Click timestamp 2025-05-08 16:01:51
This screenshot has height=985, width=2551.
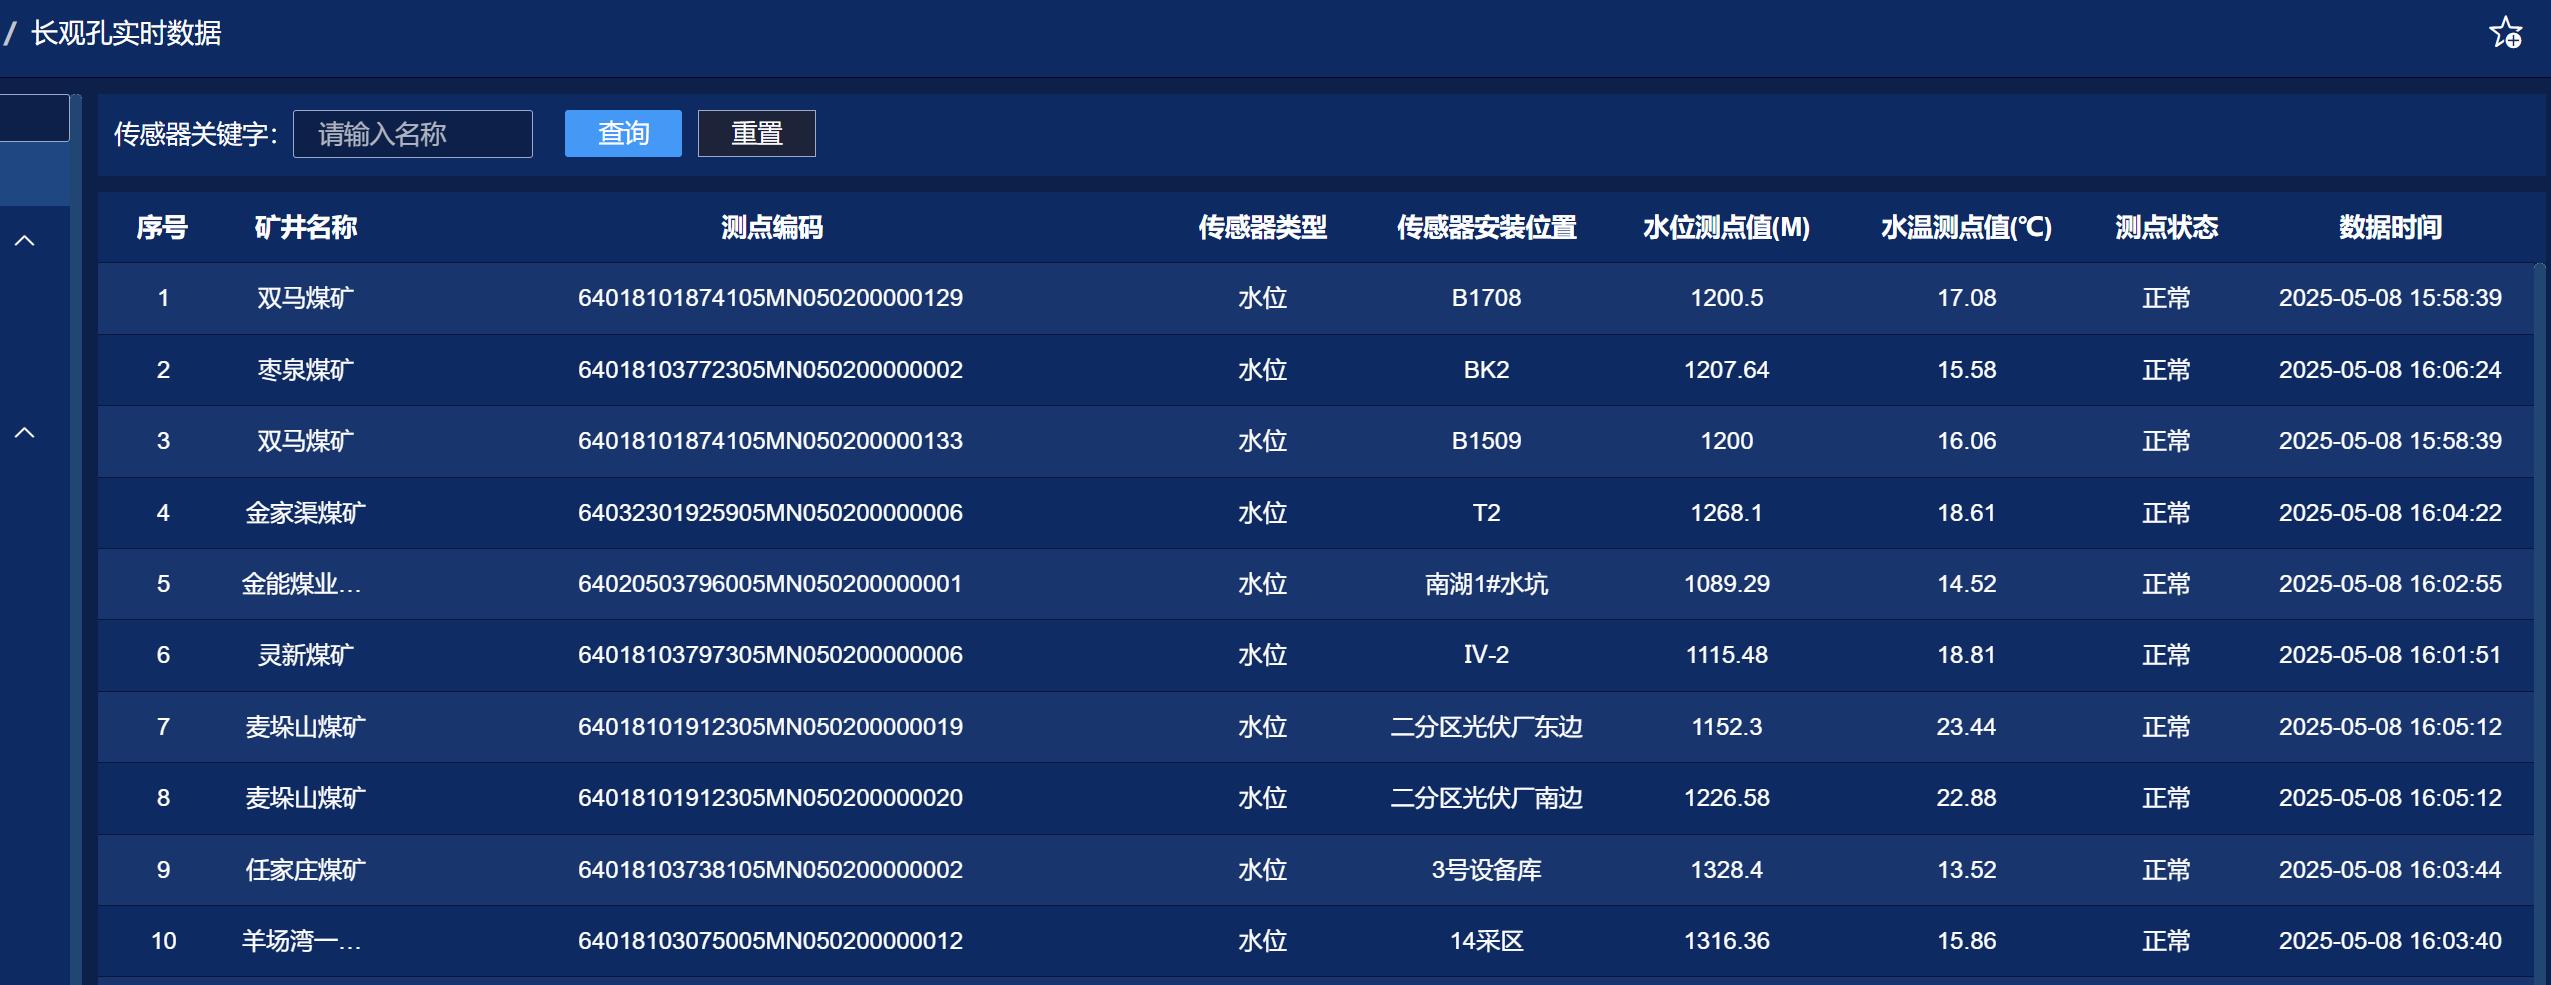click(x=2390, y=655)
